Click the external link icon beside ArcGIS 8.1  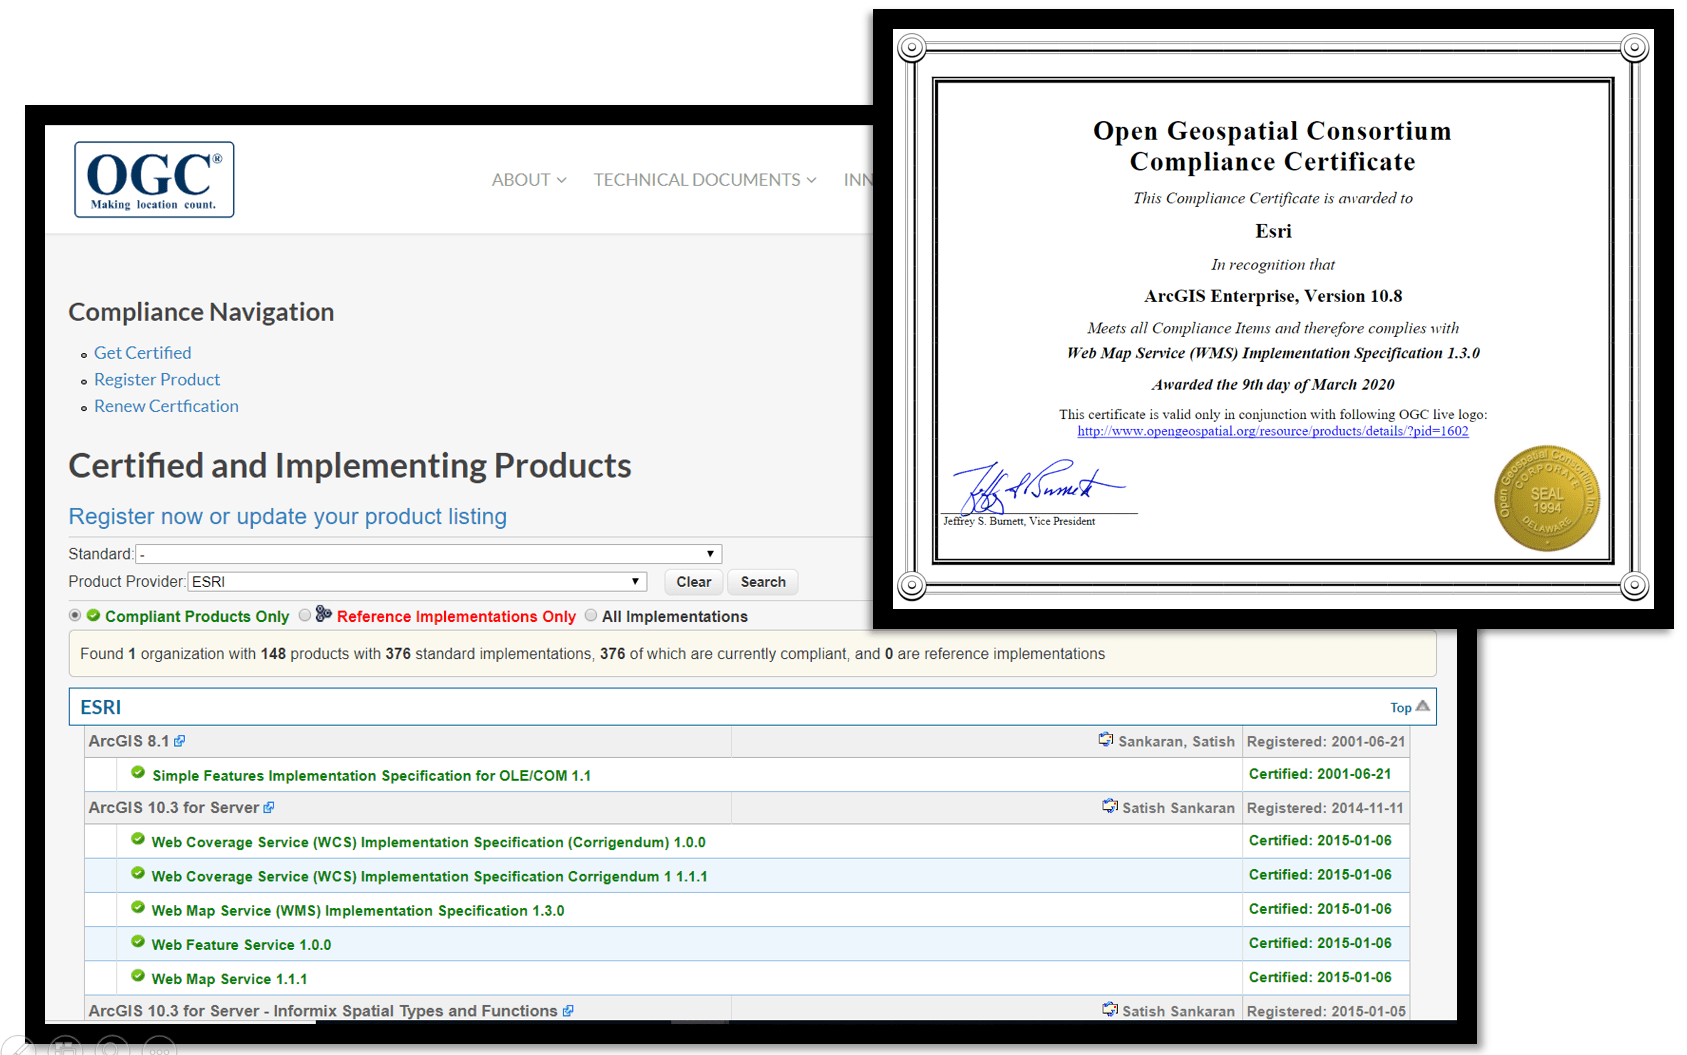180,739
